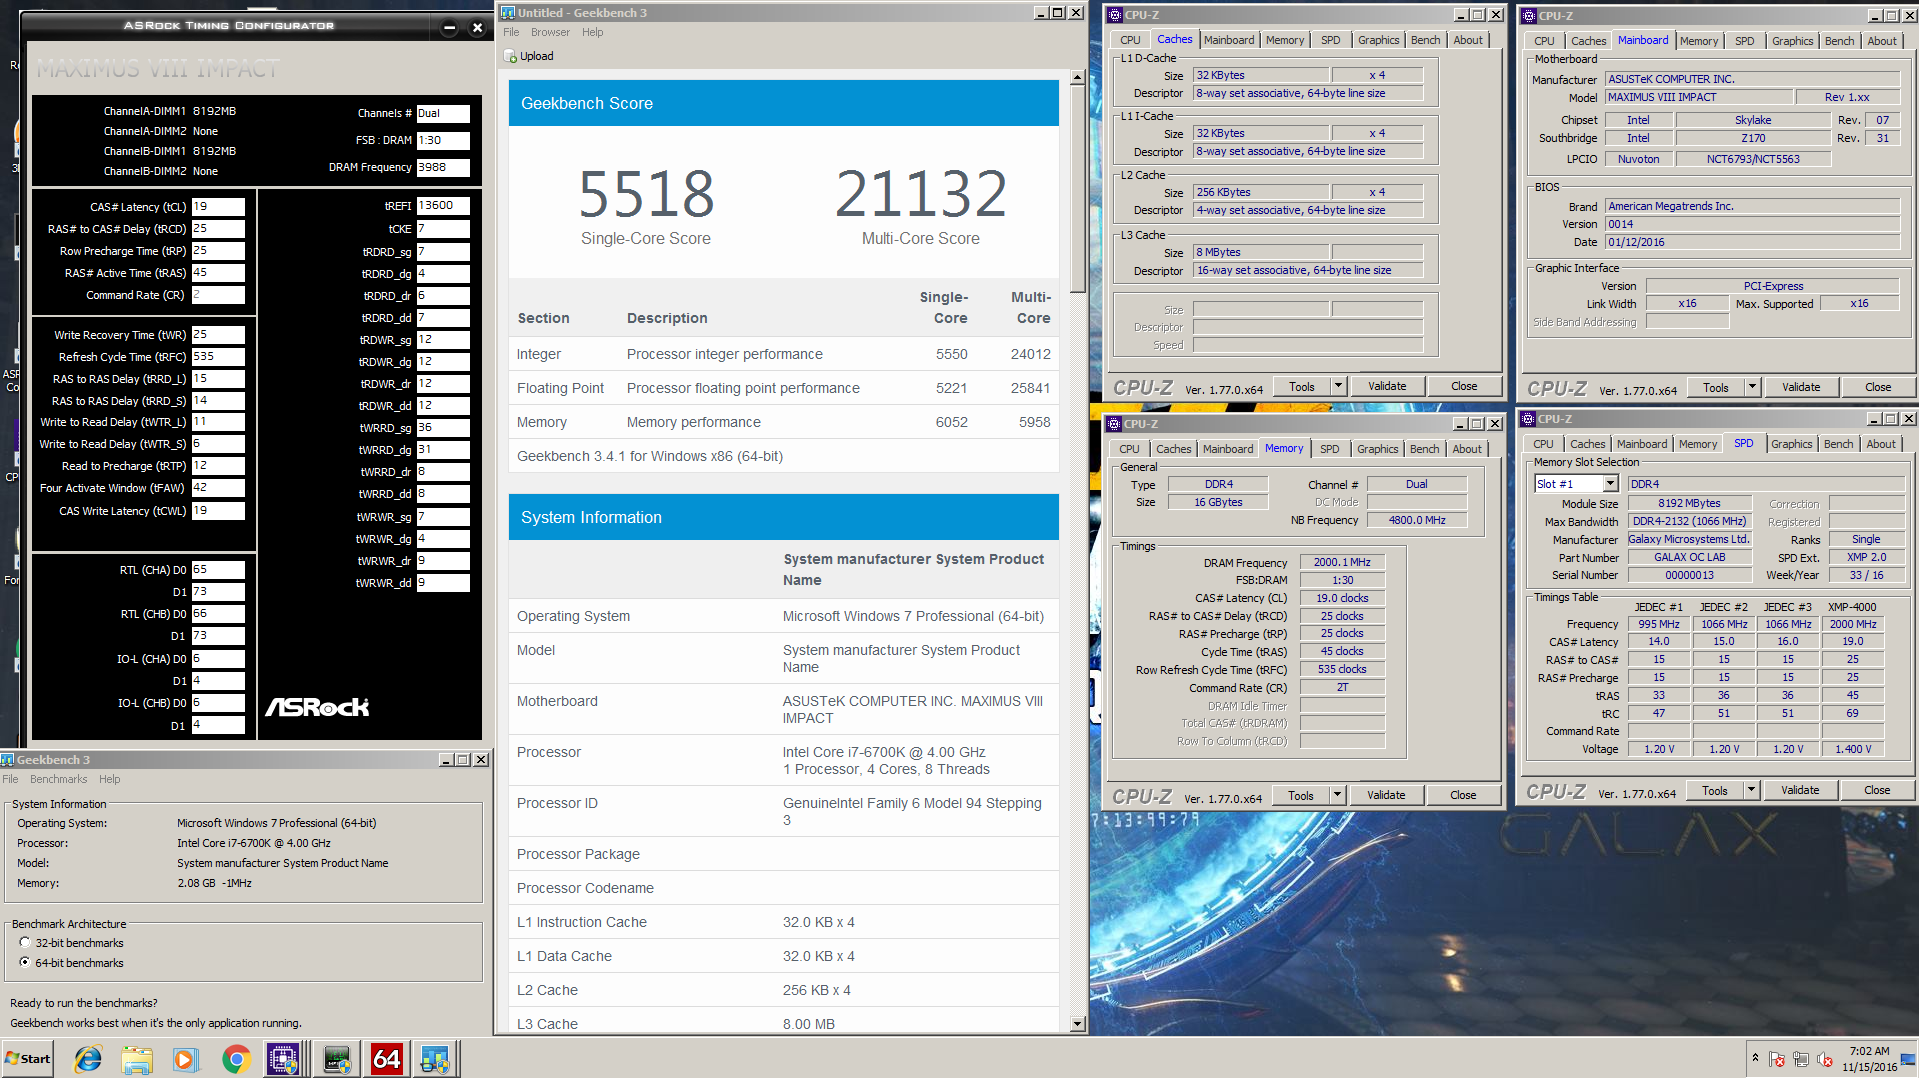The height and width of the screenshot is (1078, 1919).
Task: Click Tools button in CPU-Z Memory window
Action: (1301, 795)
